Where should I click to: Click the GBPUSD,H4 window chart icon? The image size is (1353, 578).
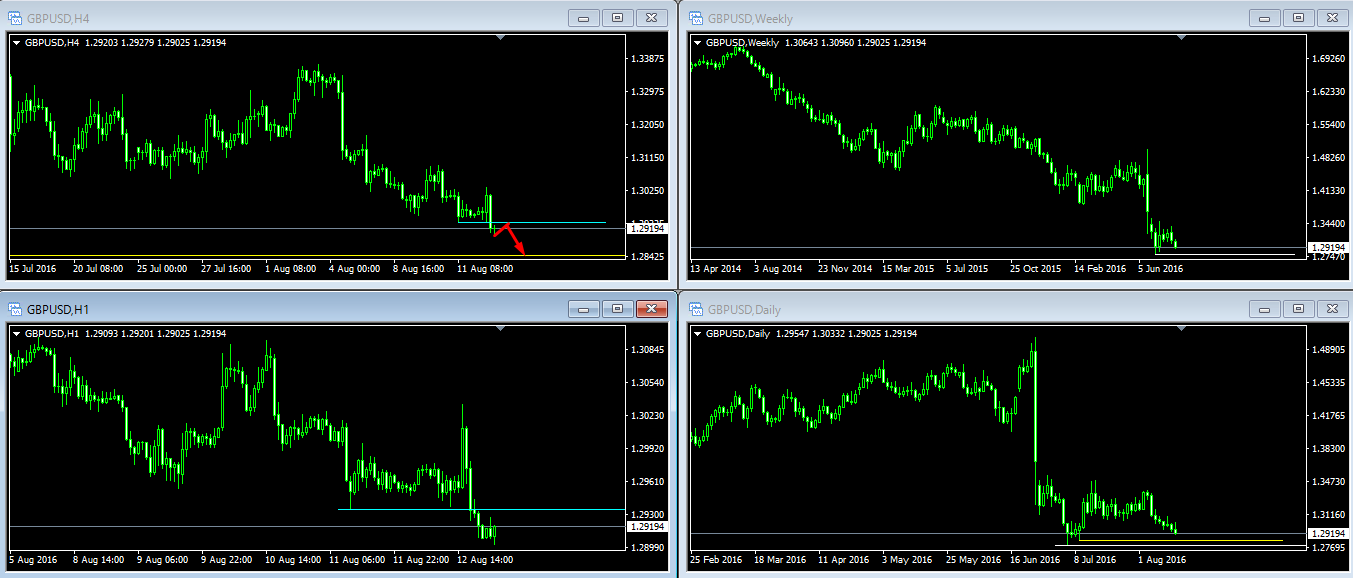point(15,17)
